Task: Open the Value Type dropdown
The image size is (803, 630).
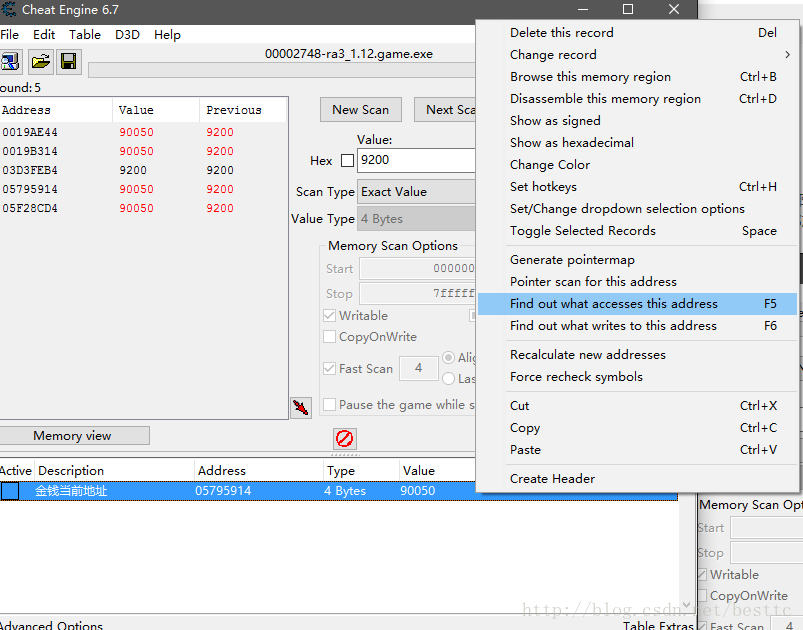Action: (416, 219)
